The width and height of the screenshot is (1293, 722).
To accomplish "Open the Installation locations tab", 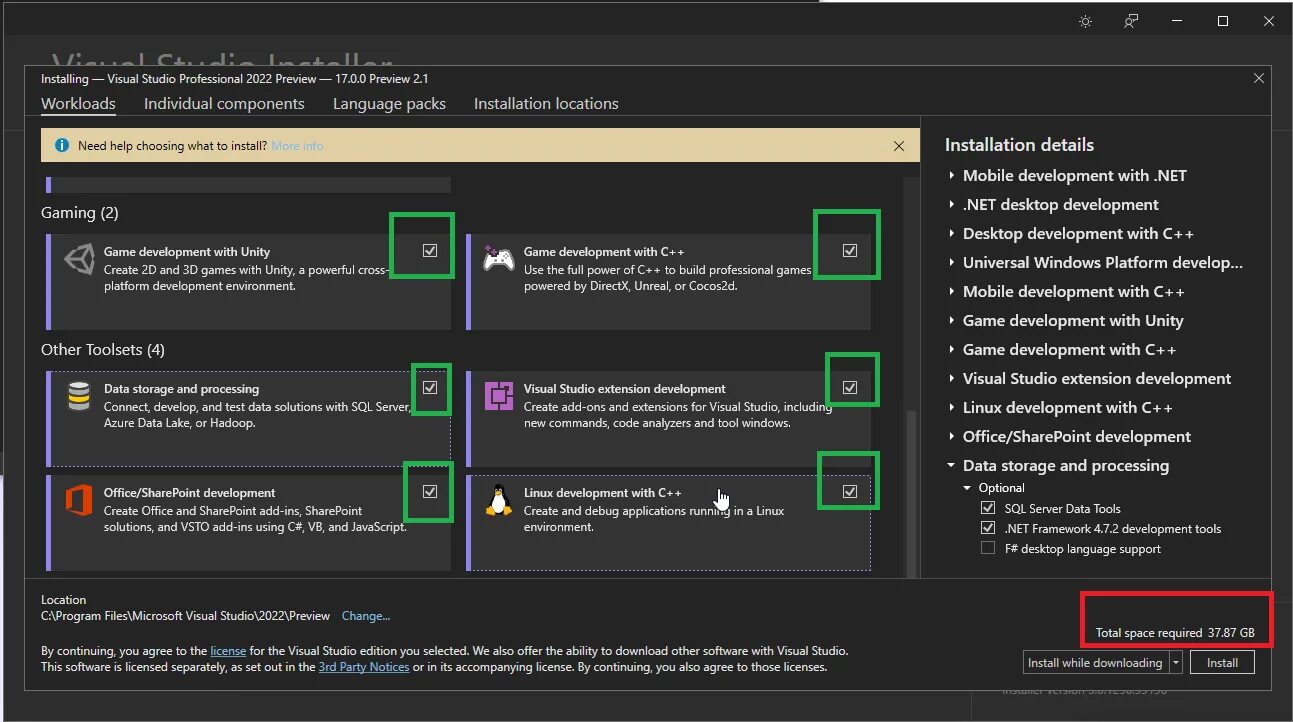I will [546, 104].
